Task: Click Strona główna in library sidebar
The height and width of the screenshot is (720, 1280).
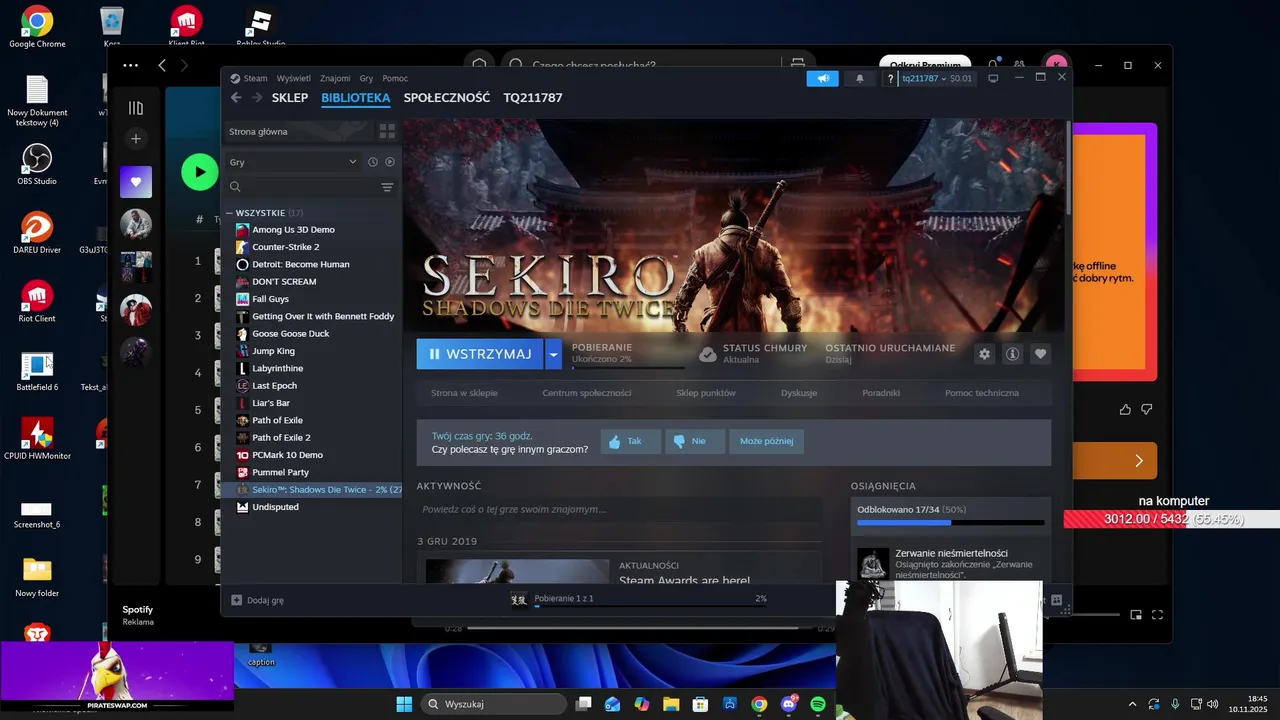Action: tap(297, 131)
